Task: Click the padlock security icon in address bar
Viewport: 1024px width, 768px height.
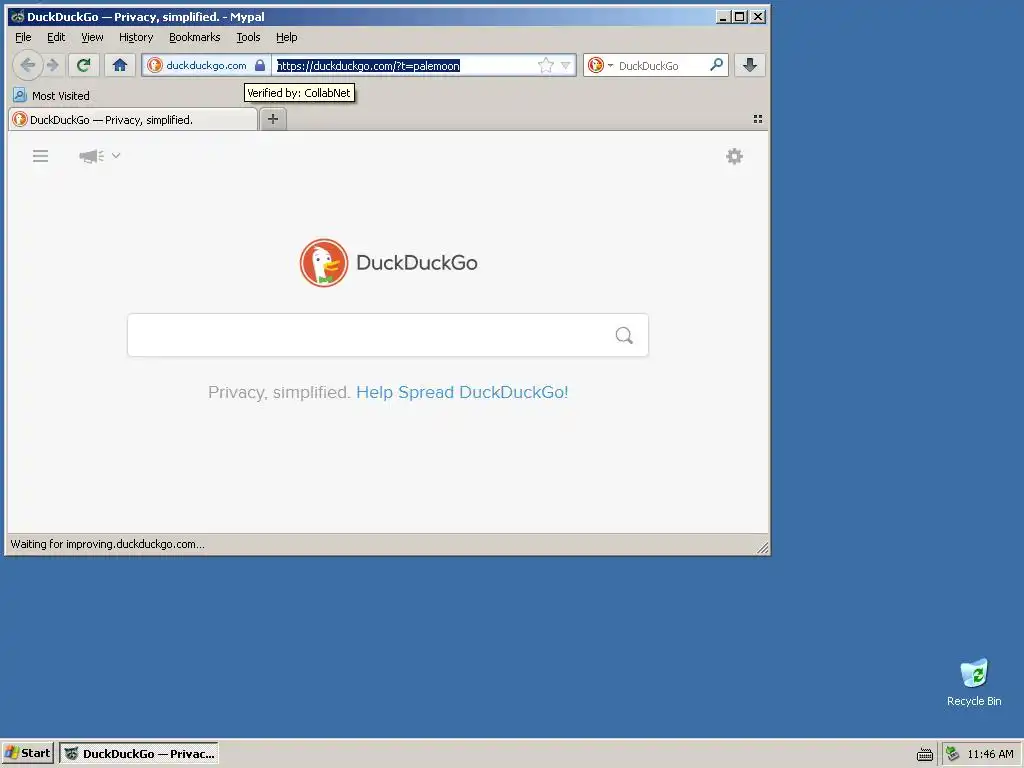Action: [x=260, y=65]
